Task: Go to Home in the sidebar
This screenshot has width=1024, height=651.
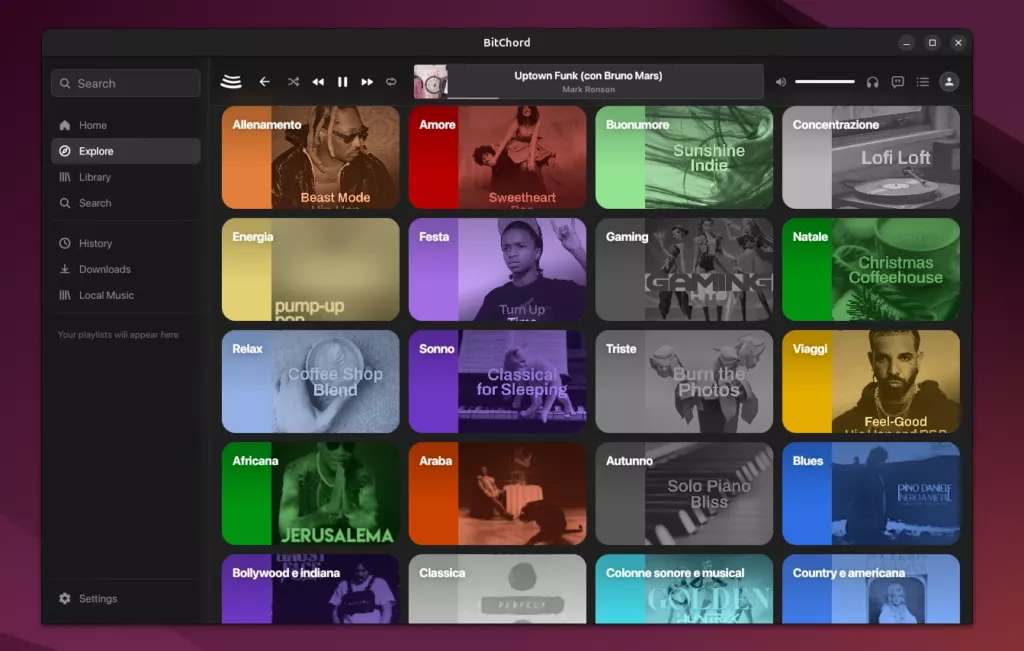Action: (125, 125)
